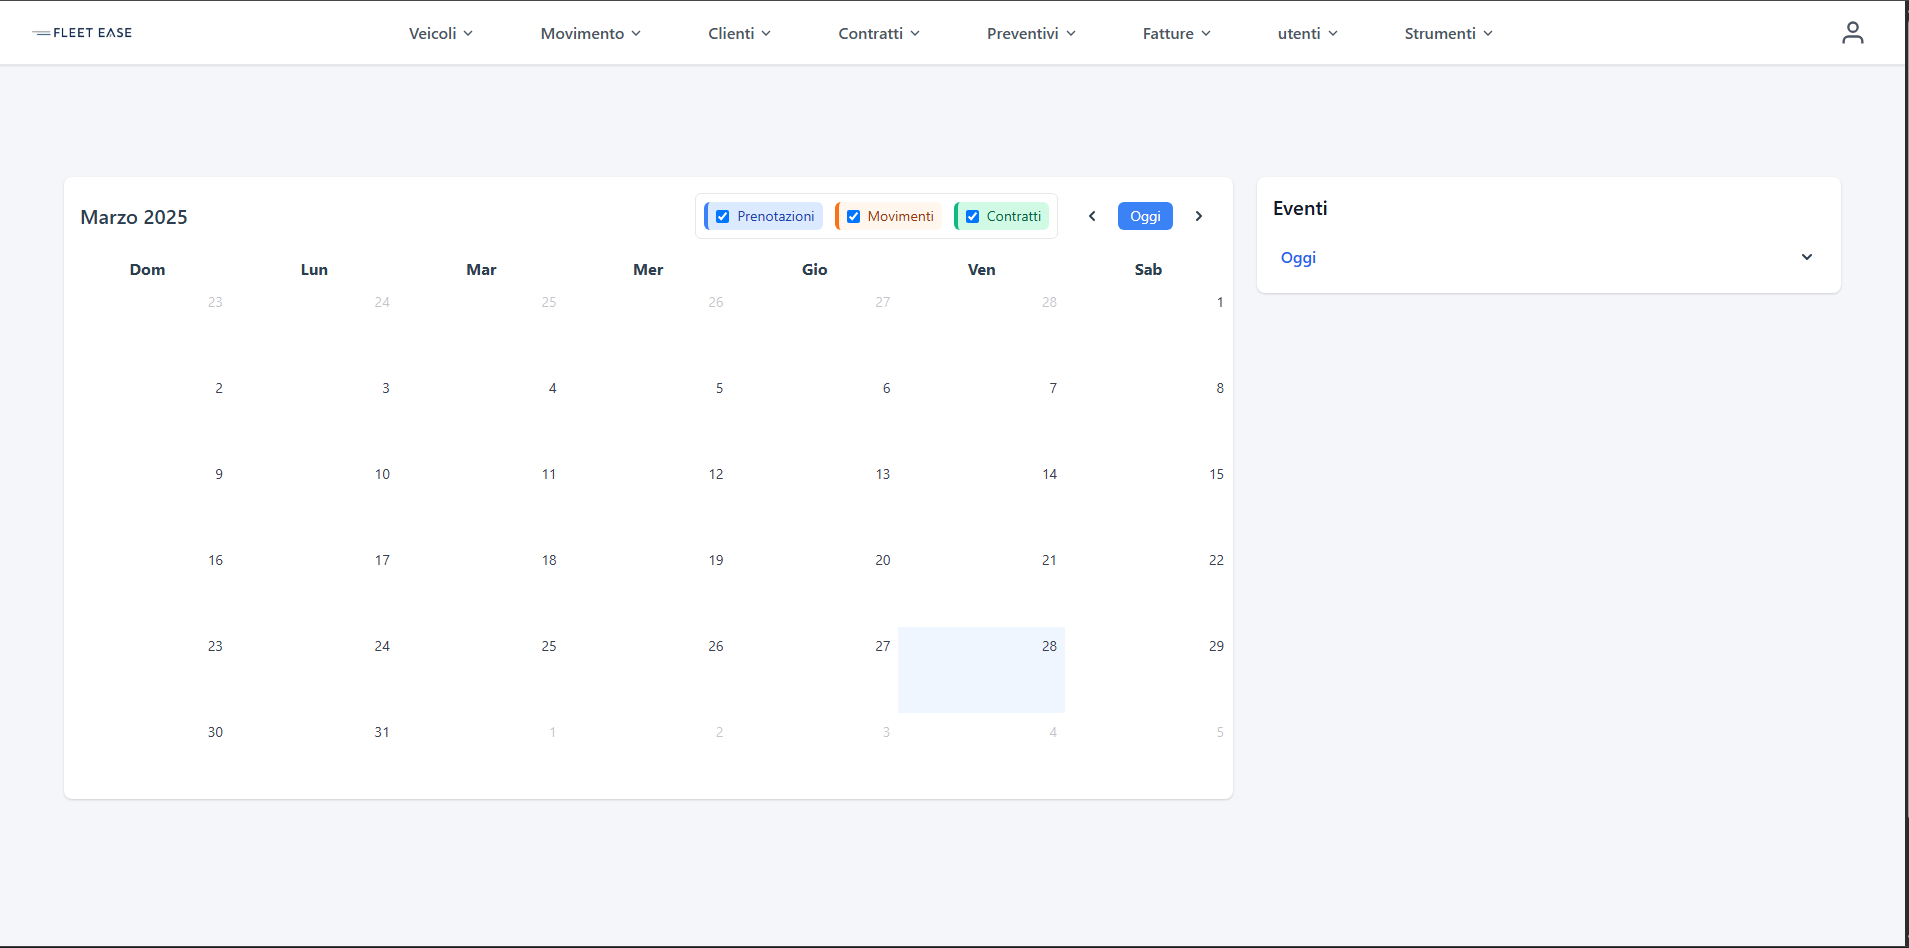1909x948 pixels.
Task: Open the Strumenti menu
Action: pos(1448,33)
